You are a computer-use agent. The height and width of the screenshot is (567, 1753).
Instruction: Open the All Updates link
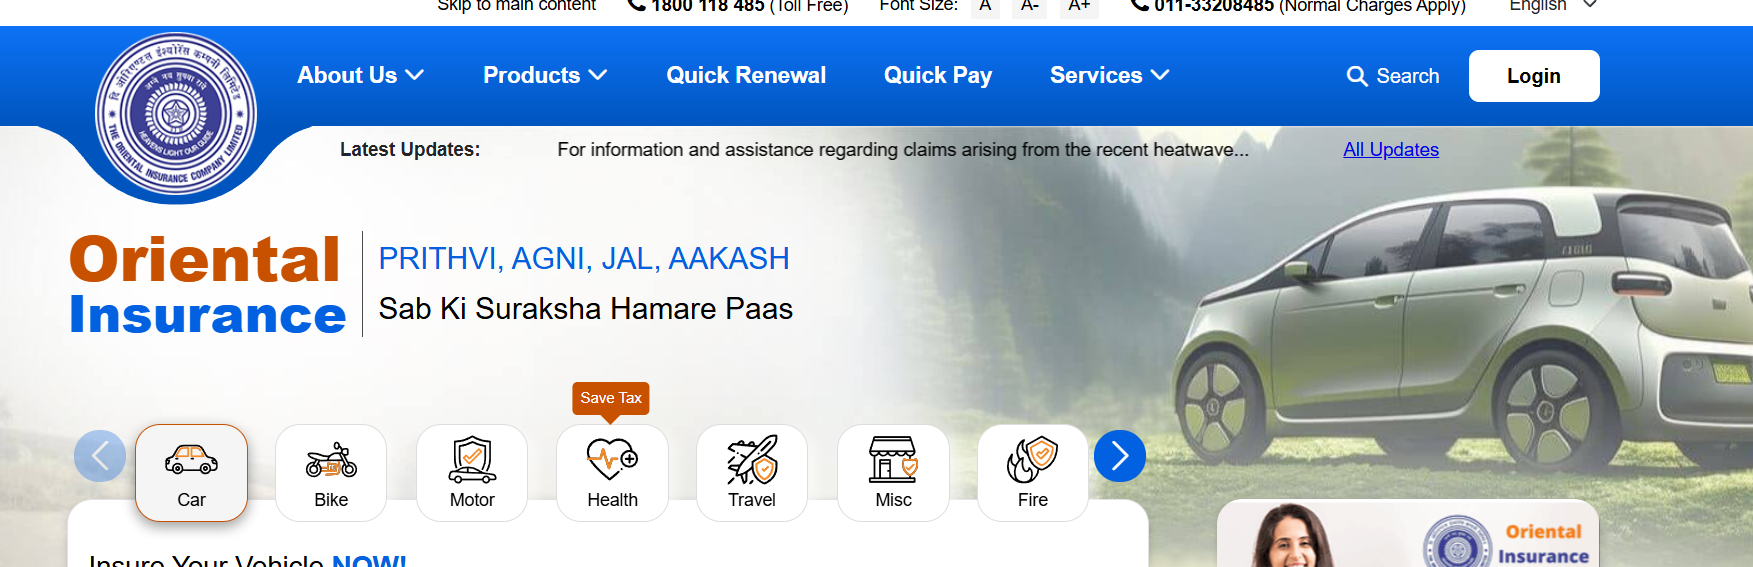click(x=1391, y=149)
